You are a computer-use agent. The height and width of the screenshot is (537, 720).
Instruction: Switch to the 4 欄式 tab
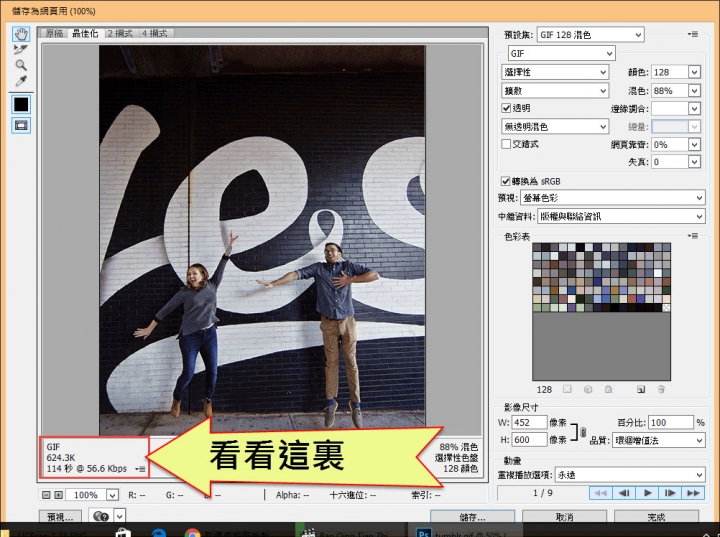[155, 33]
